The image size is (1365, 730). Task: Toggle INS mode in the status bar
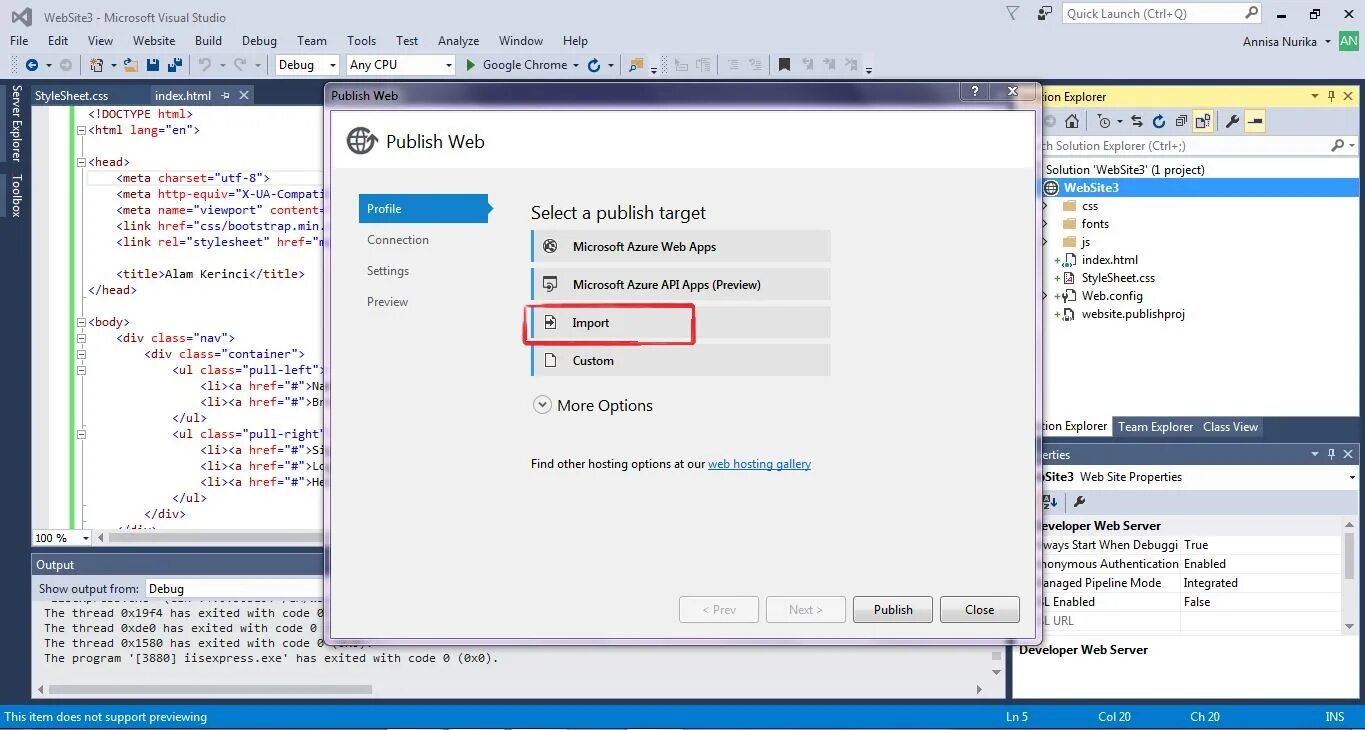pos(1335,716)
